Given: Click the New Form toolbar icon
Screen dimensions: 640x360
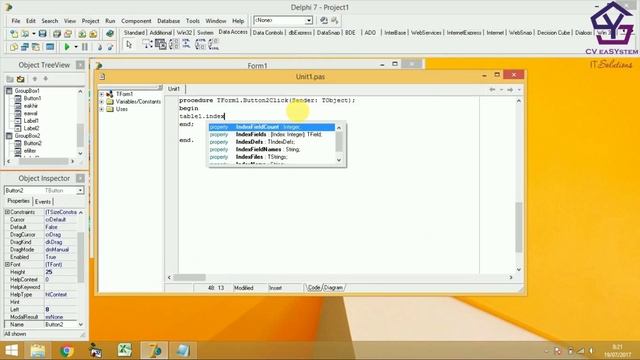Looking at the screenshot, I should pyautogui.click(x=50, y=47).
